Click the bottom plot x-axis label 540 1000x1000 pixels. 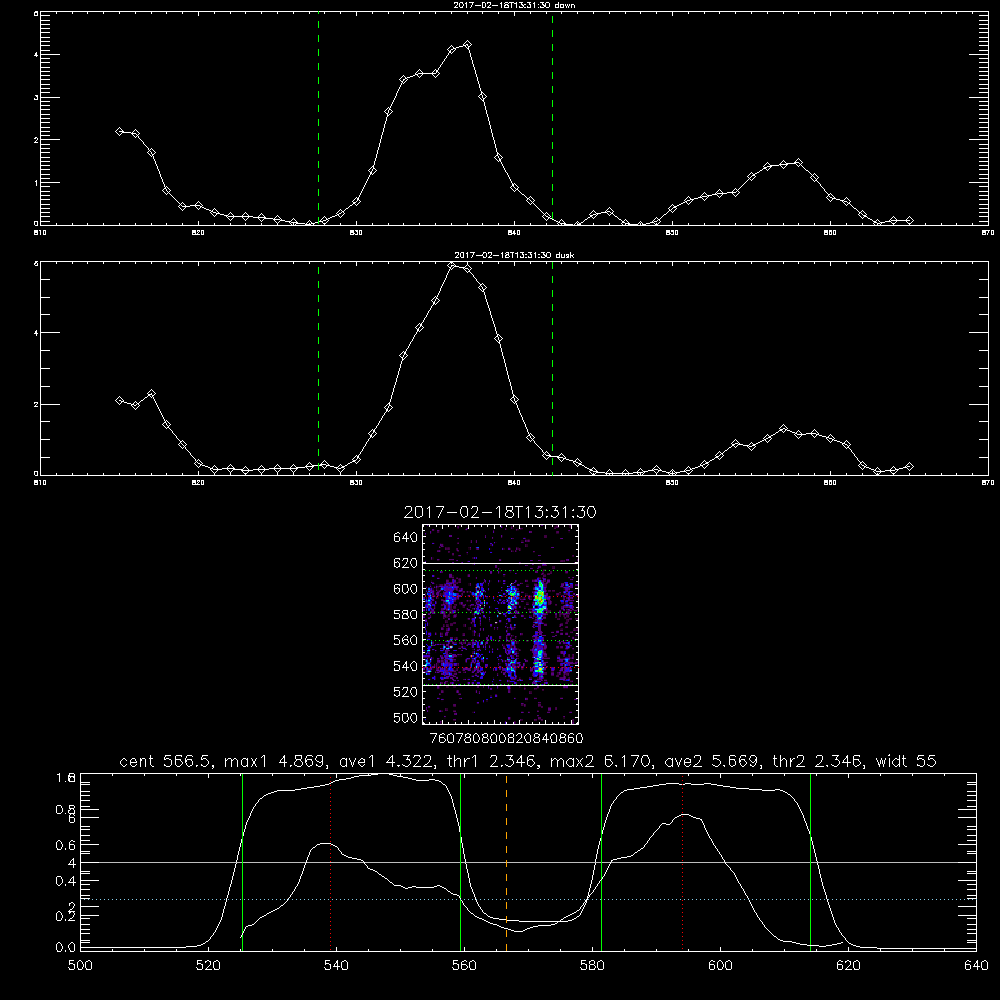(336, 966)
